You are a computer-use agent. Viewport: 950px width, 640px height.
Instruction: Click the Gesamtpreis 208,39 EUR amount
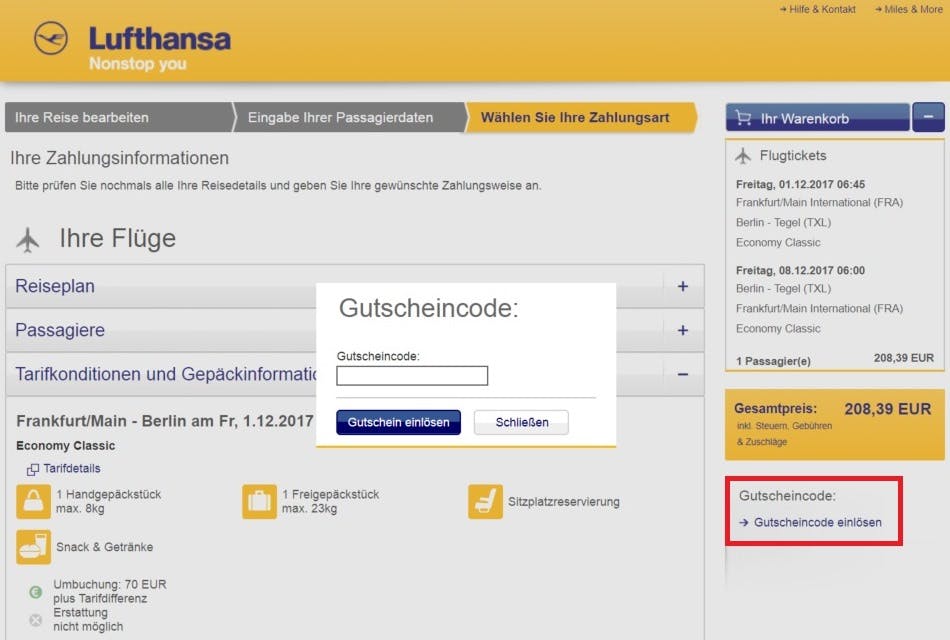tap(888, 409)
